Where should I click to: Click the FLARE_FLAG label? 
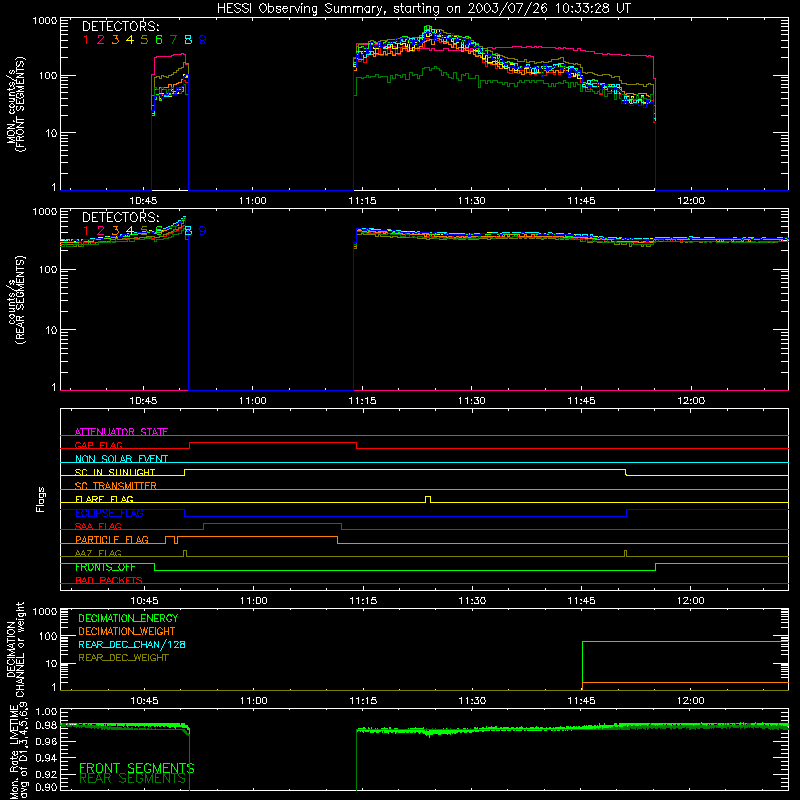click(104, 499)
